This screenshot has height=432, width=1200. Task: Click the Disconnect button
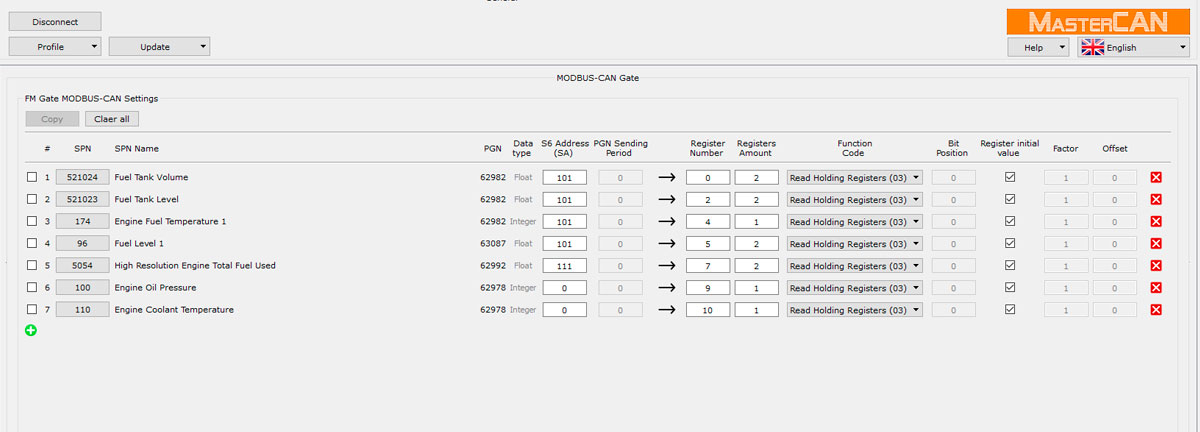pyautogui.click(x=55, y=21)
